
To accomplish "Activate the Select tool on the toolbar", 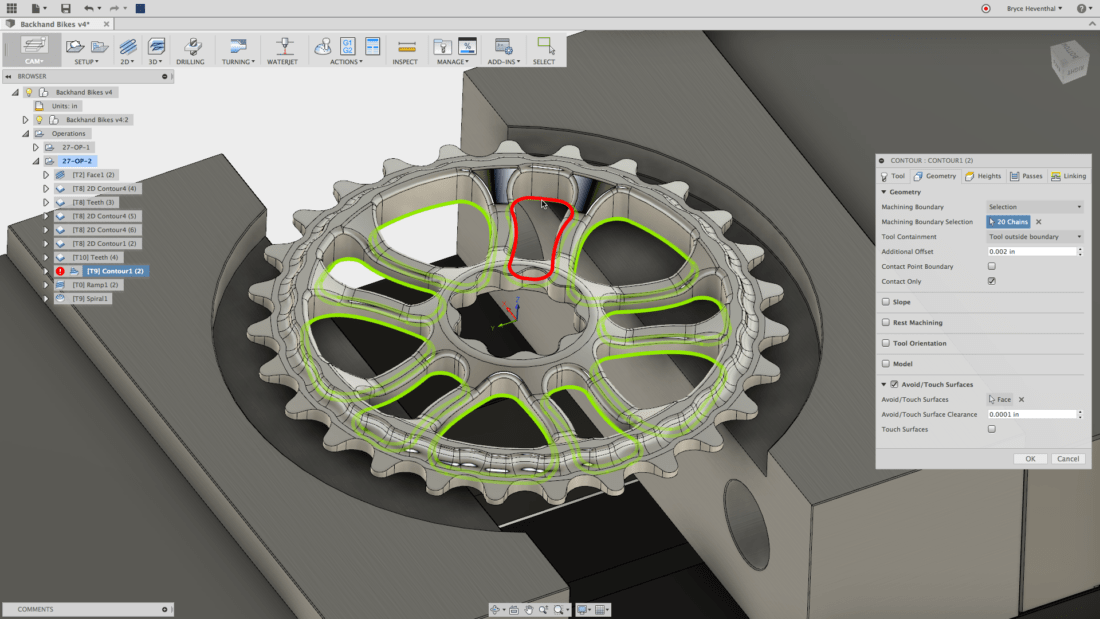I will 545,48.
